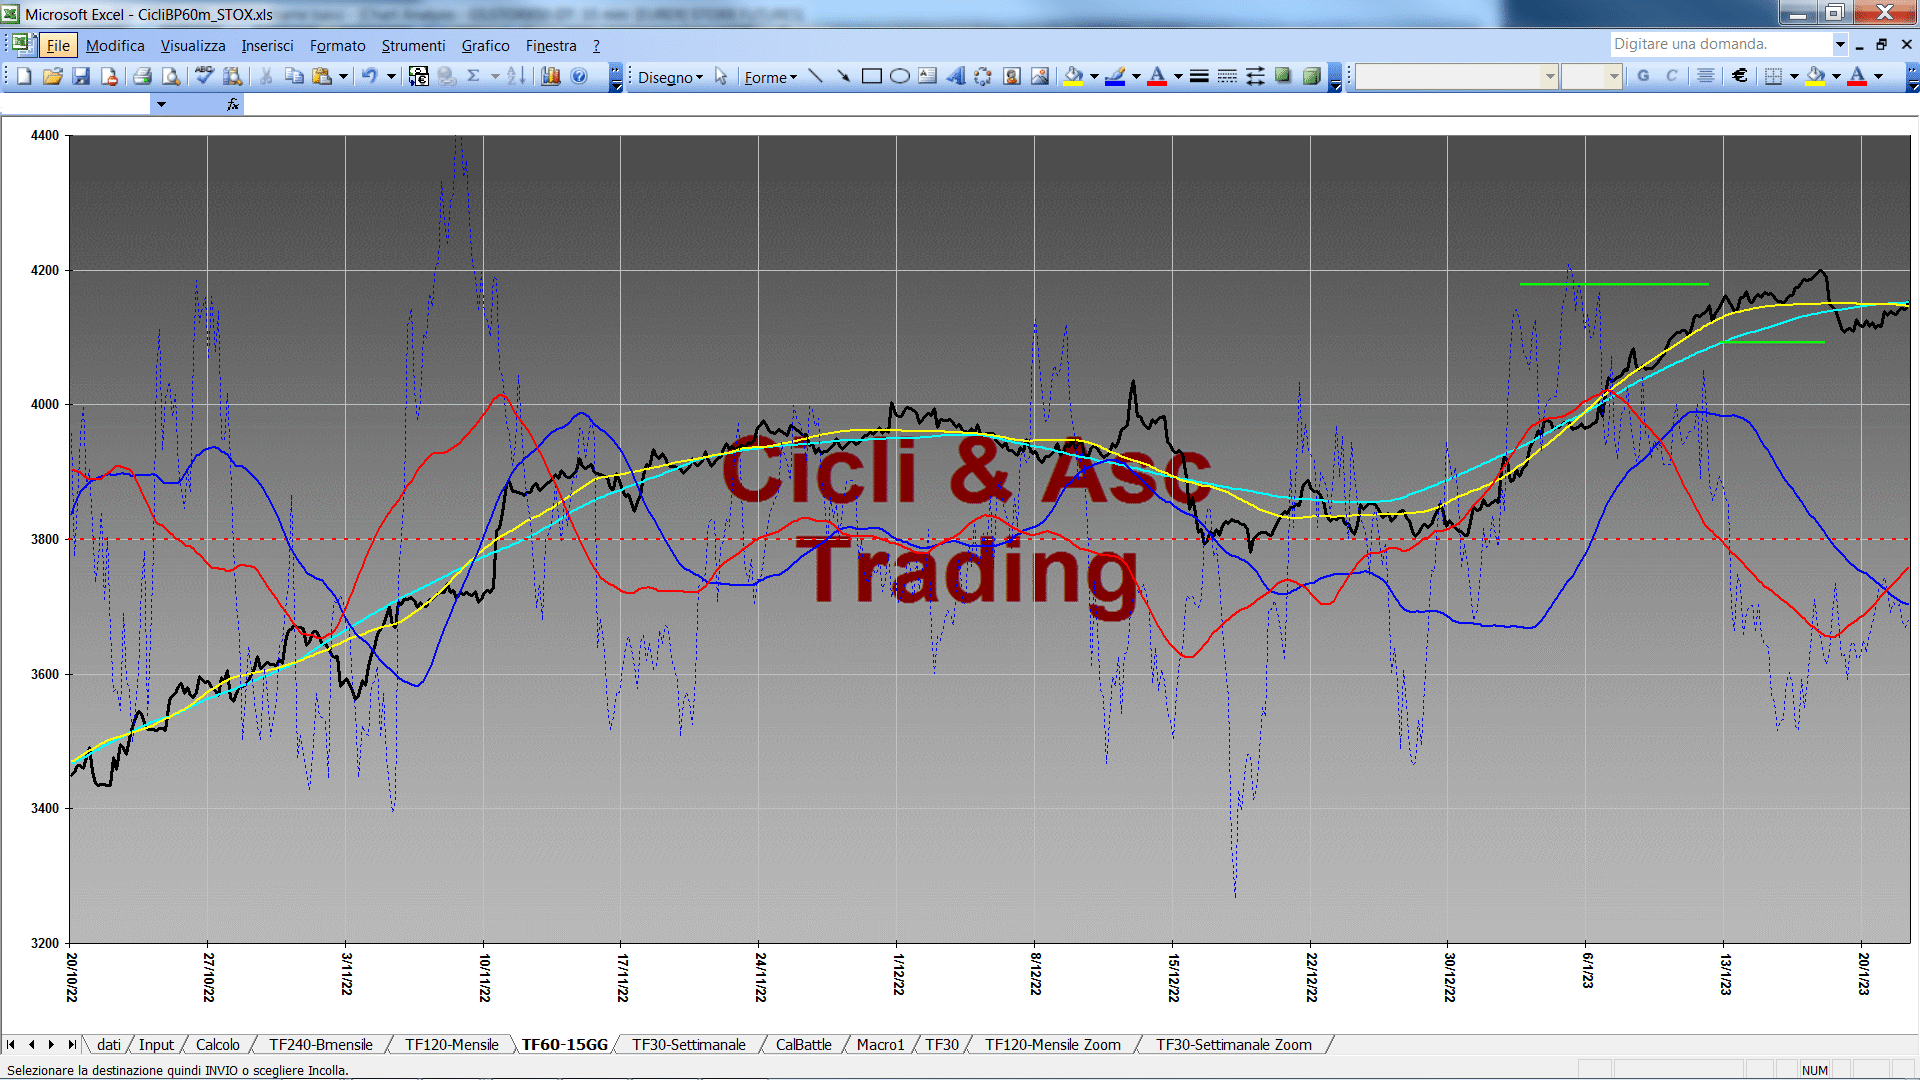Insert Picture from file icon
Screen dimensions: 1920x1080
click(x=1040, y=77)
